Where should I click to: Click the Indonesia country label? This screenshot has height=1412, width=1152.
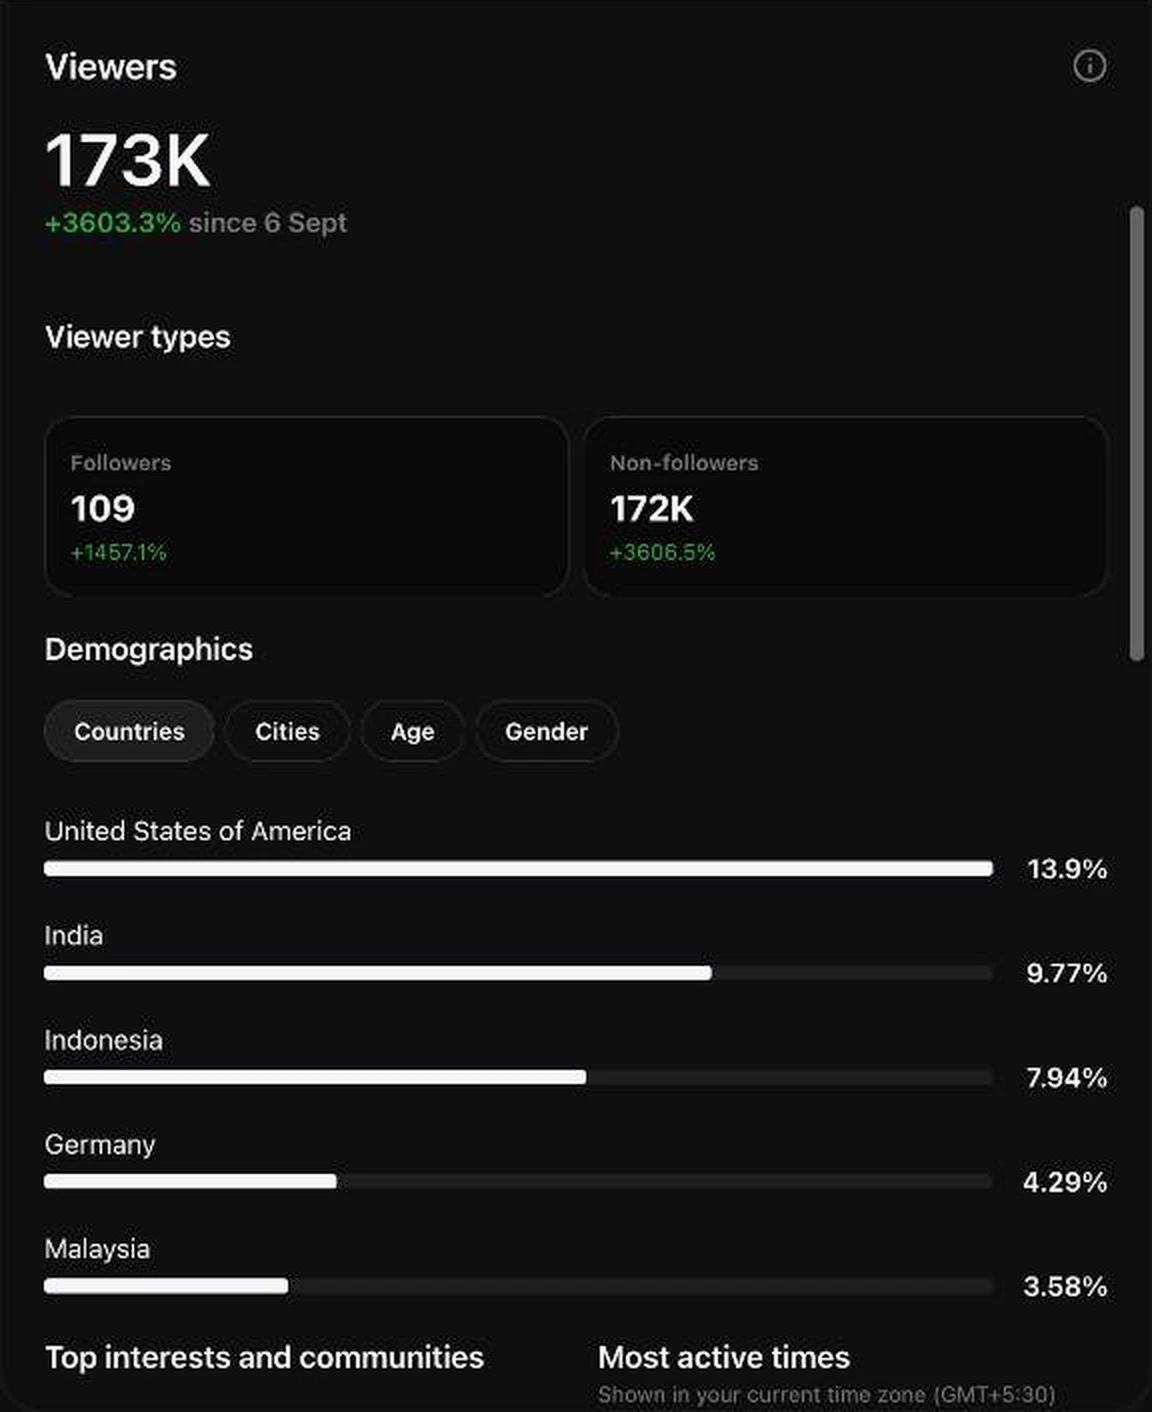(104, 1040)
